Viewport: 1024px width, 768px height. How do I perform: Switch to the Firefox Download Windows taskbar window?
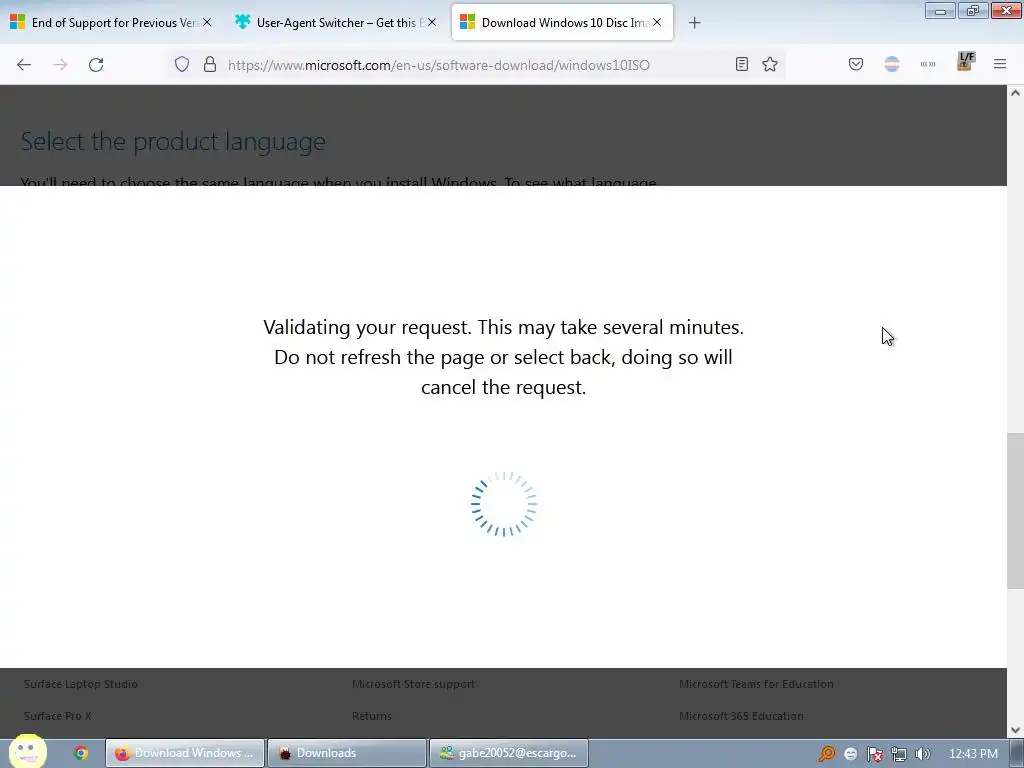coord(185,753)
